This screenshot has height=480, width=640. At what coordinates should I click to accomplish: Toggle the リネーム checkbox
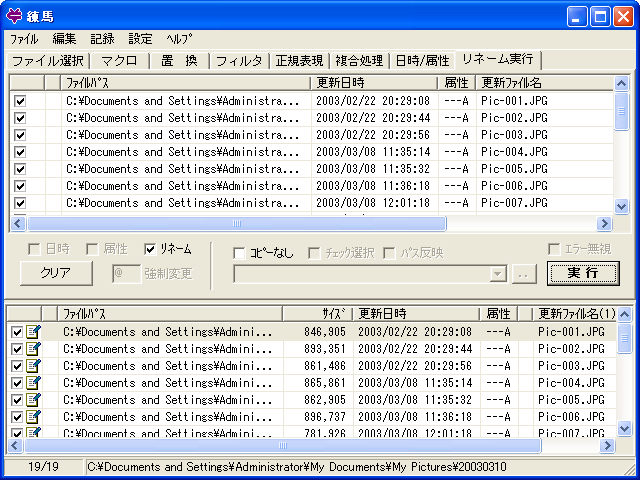pos(150,249)
